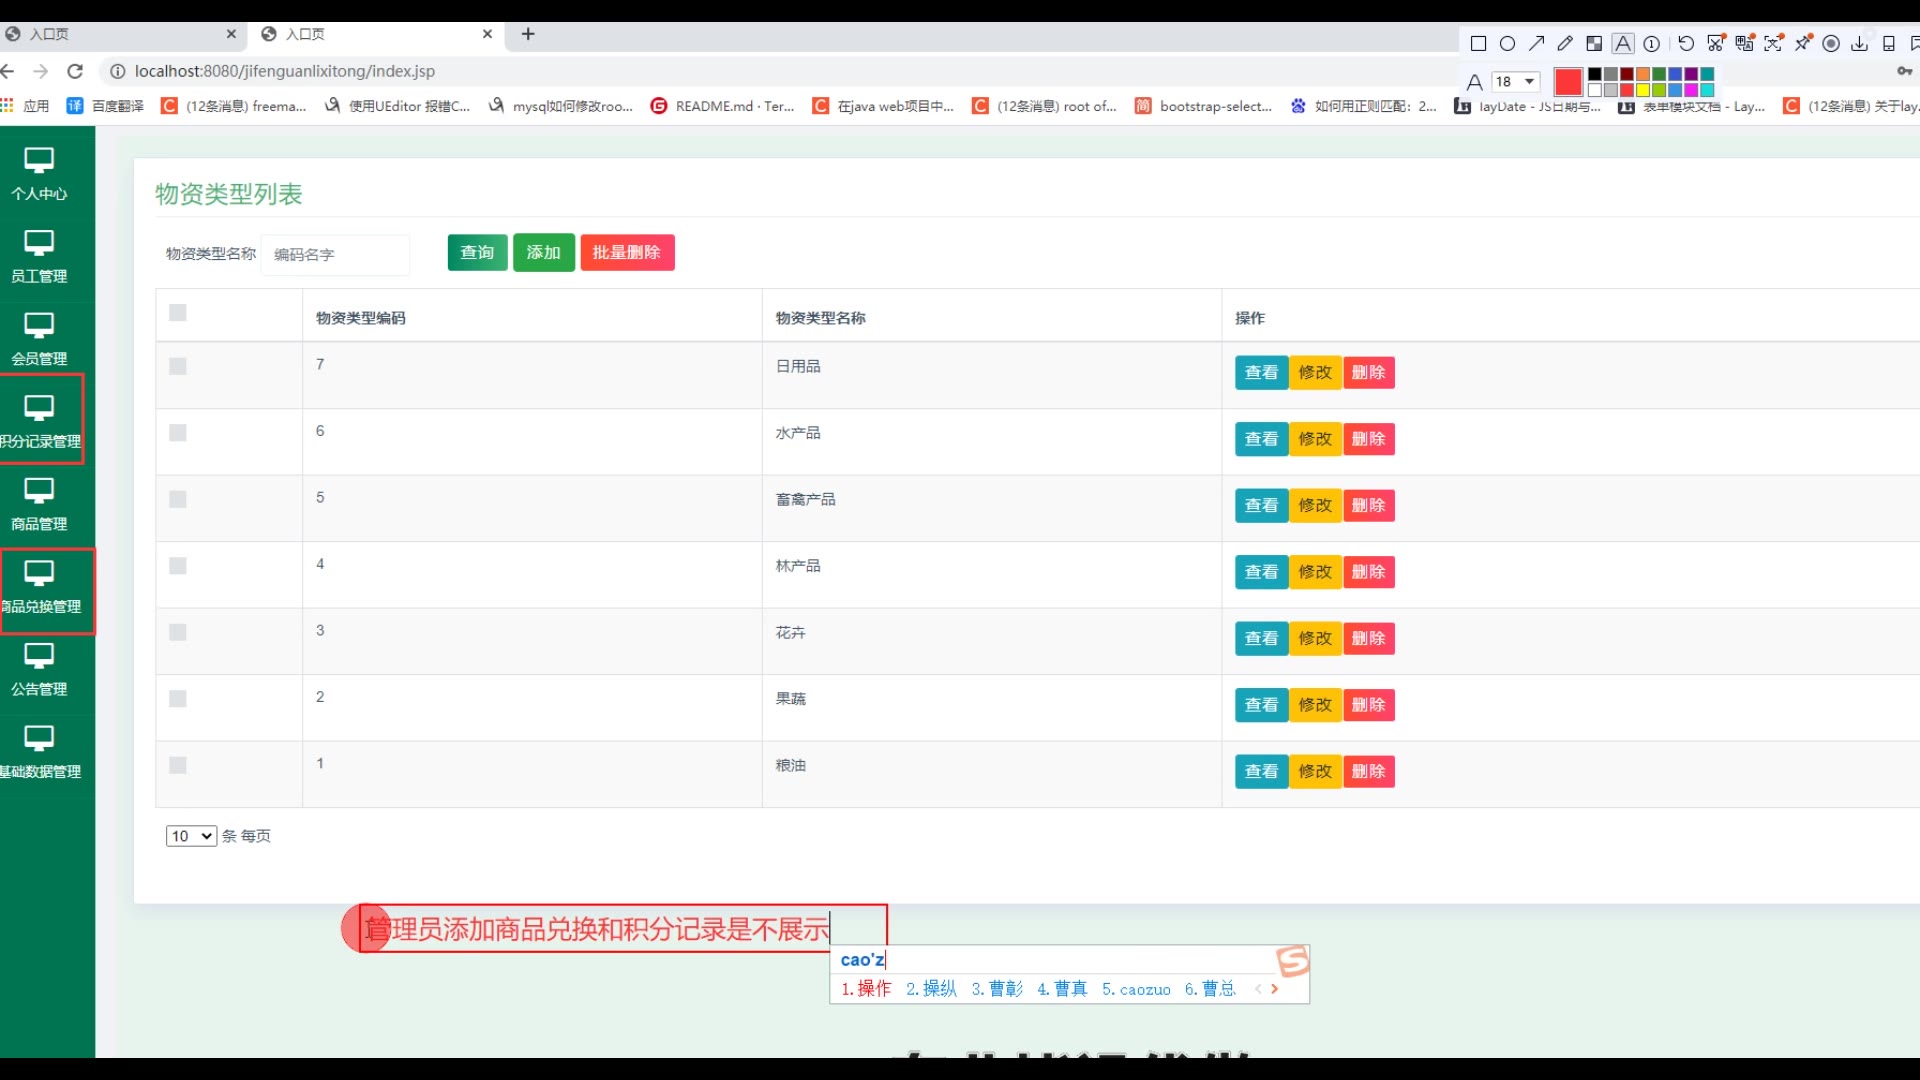
Task: Check the select-all header checkbox
Action: [178, 313]
